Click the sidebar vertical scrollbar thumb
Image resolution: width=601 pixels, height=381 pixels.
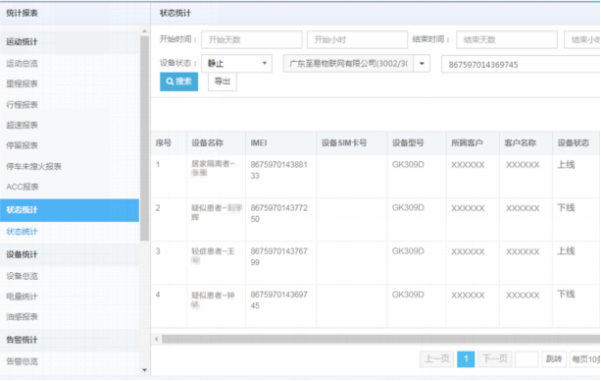[145, 138]
